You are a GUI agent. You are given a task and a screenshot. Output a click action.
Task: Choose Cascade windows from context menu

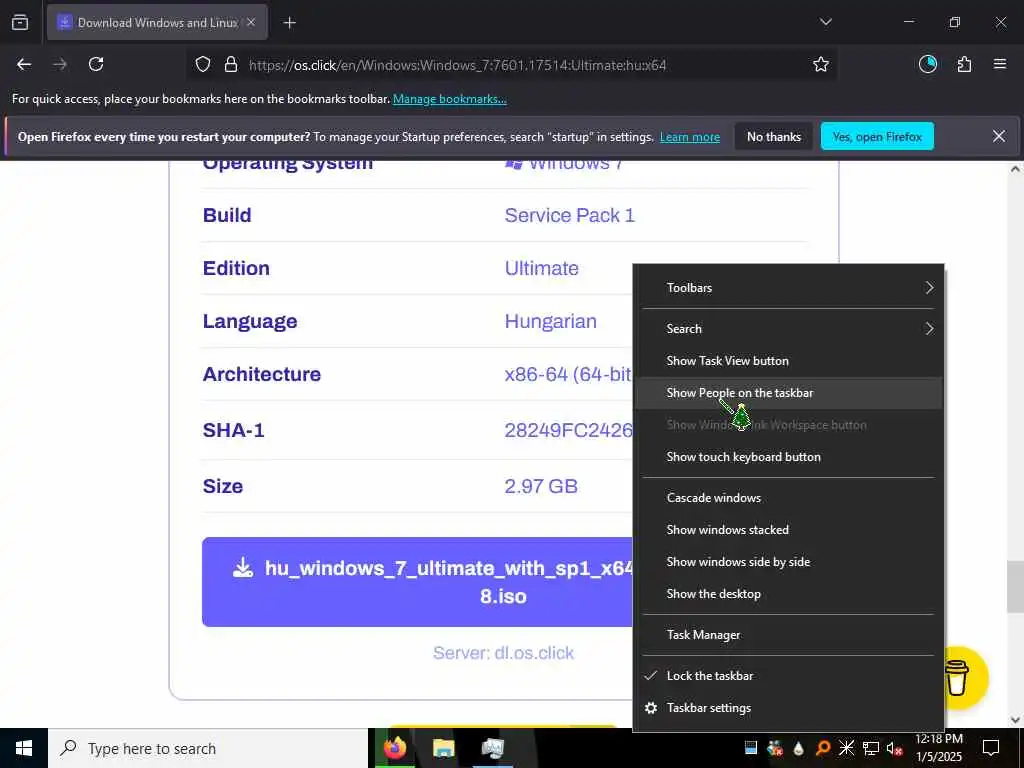[x=789, y=498]
